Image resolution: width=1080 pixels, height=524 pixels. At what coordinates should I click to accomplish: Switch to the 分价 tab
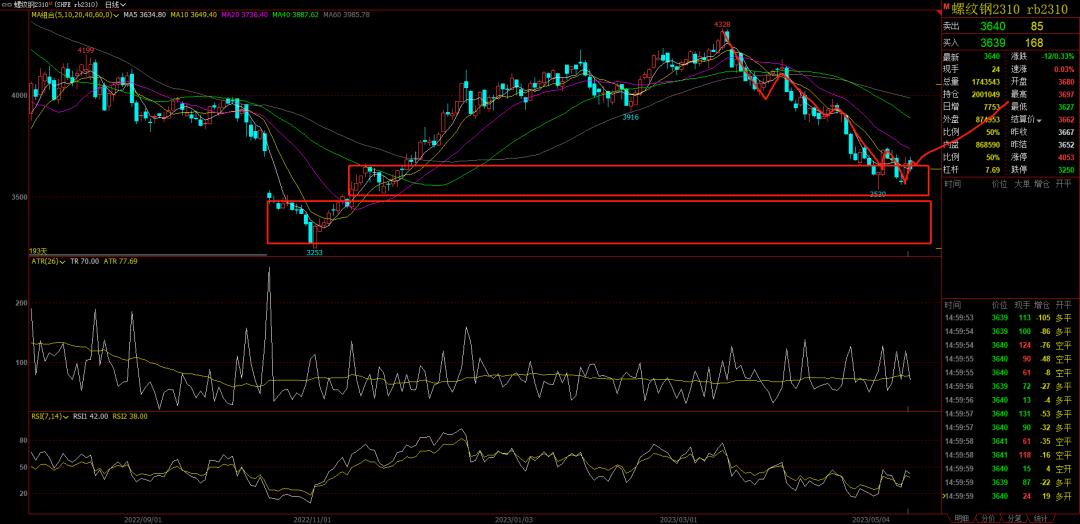pos(987,518)
